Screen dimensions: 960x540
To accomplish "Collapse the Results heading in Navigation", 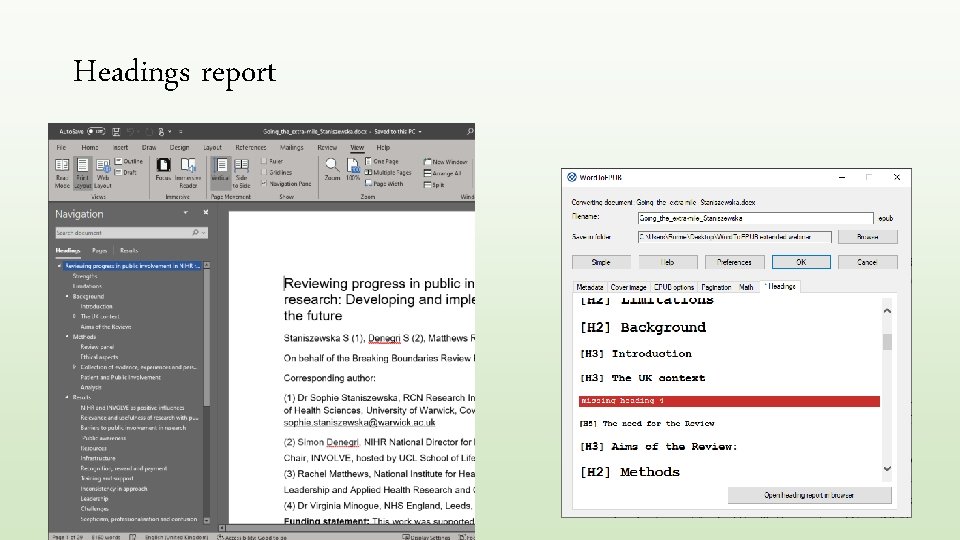I will [x=67, y=397].
